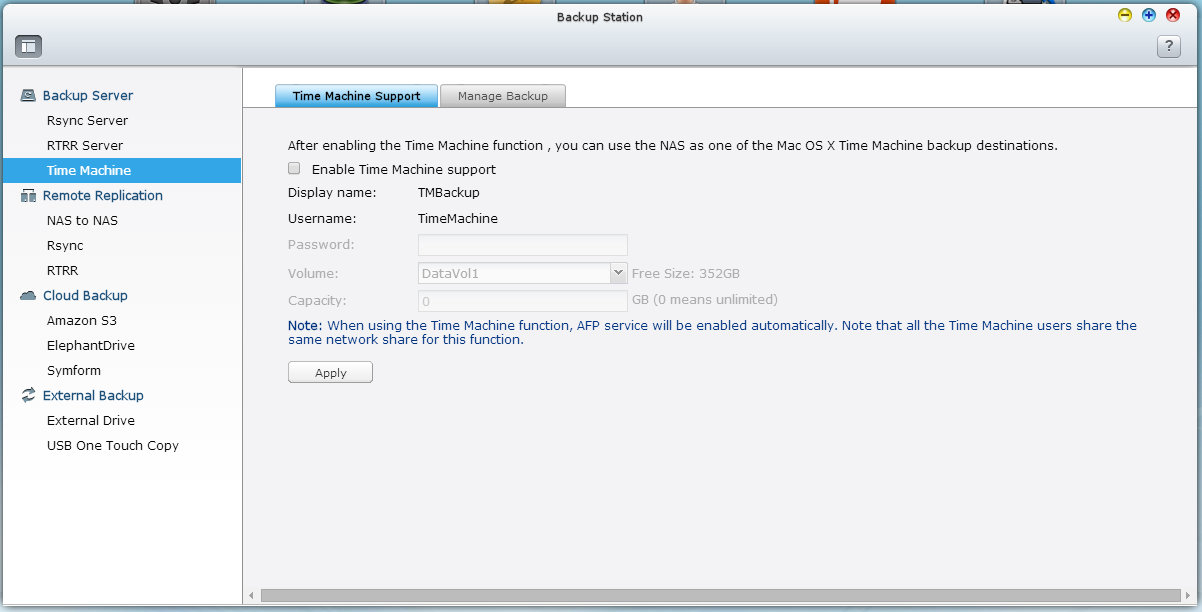
Task: Click the TMBackup display name text
Action: 448,193
